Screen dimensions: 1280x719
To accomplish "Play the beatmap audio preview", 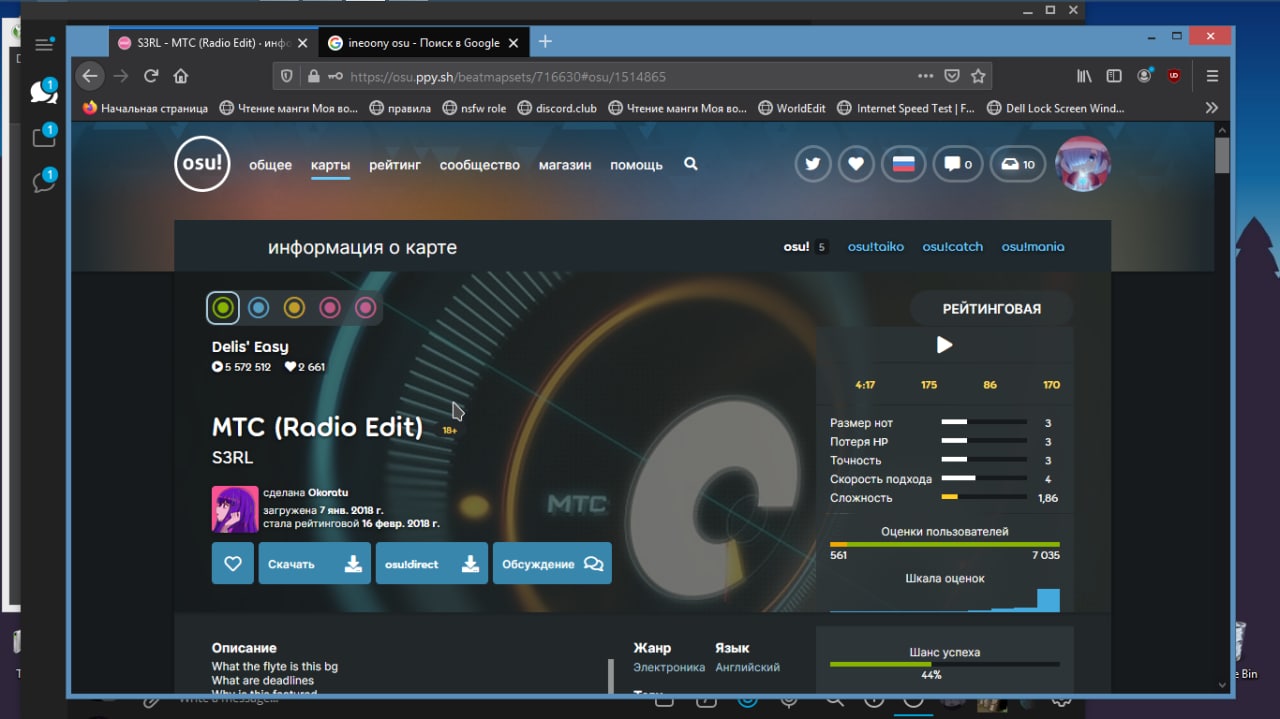I will [x=944, y=345].
